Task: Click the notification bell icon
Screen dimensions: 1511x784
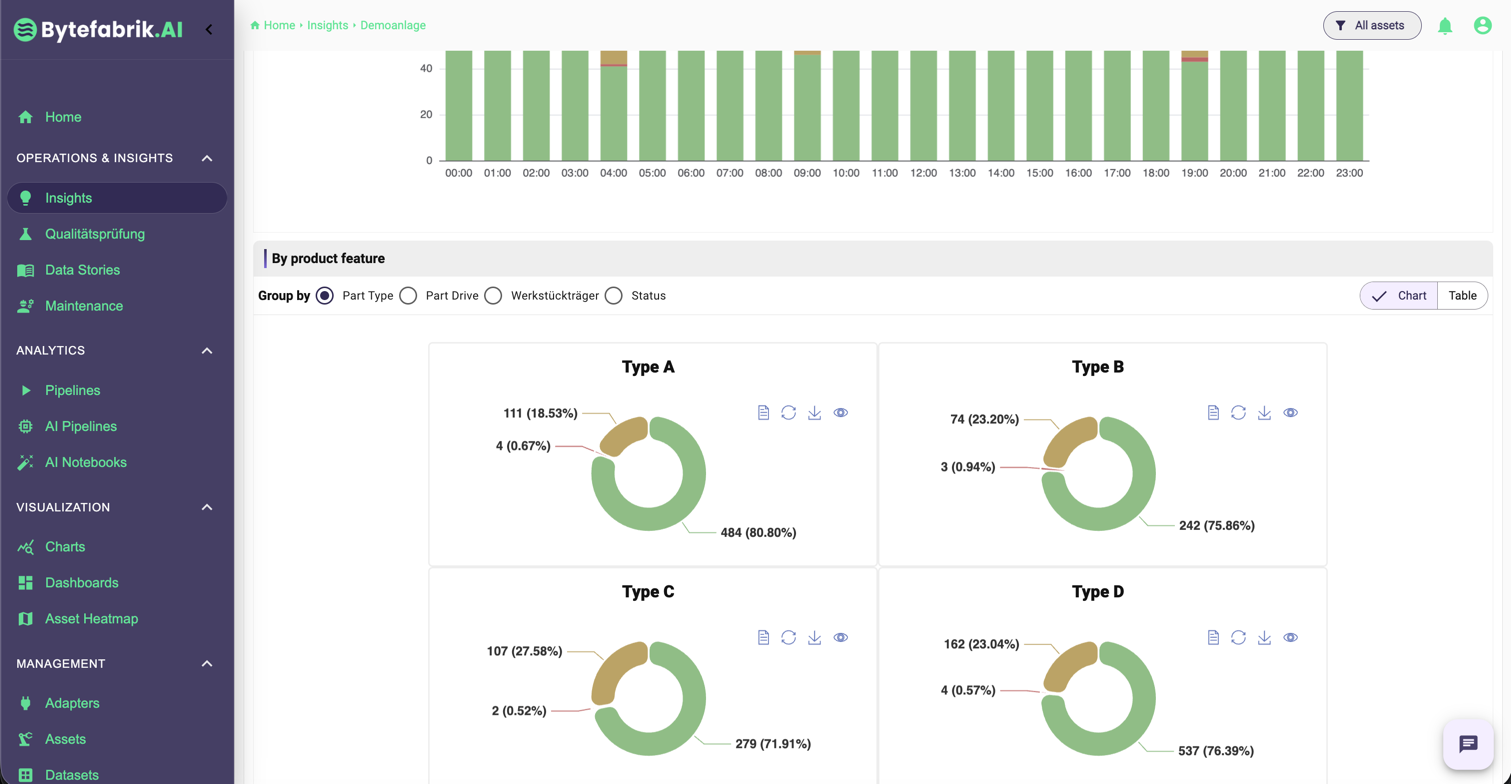Action: [x=1445, y=26]
